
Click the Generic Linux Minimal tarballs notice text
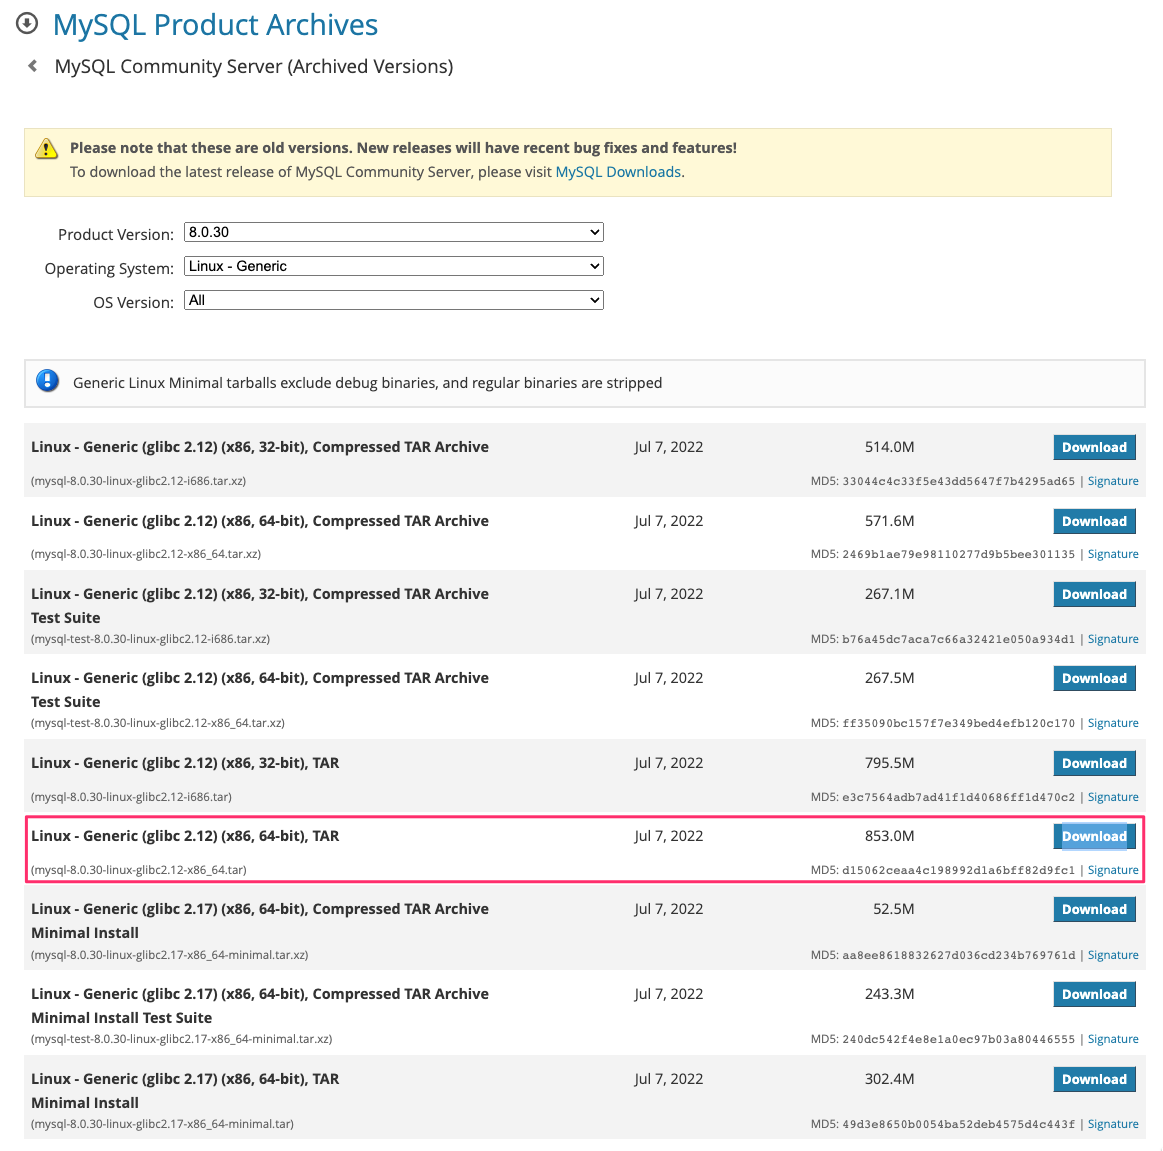coord(367,383)
